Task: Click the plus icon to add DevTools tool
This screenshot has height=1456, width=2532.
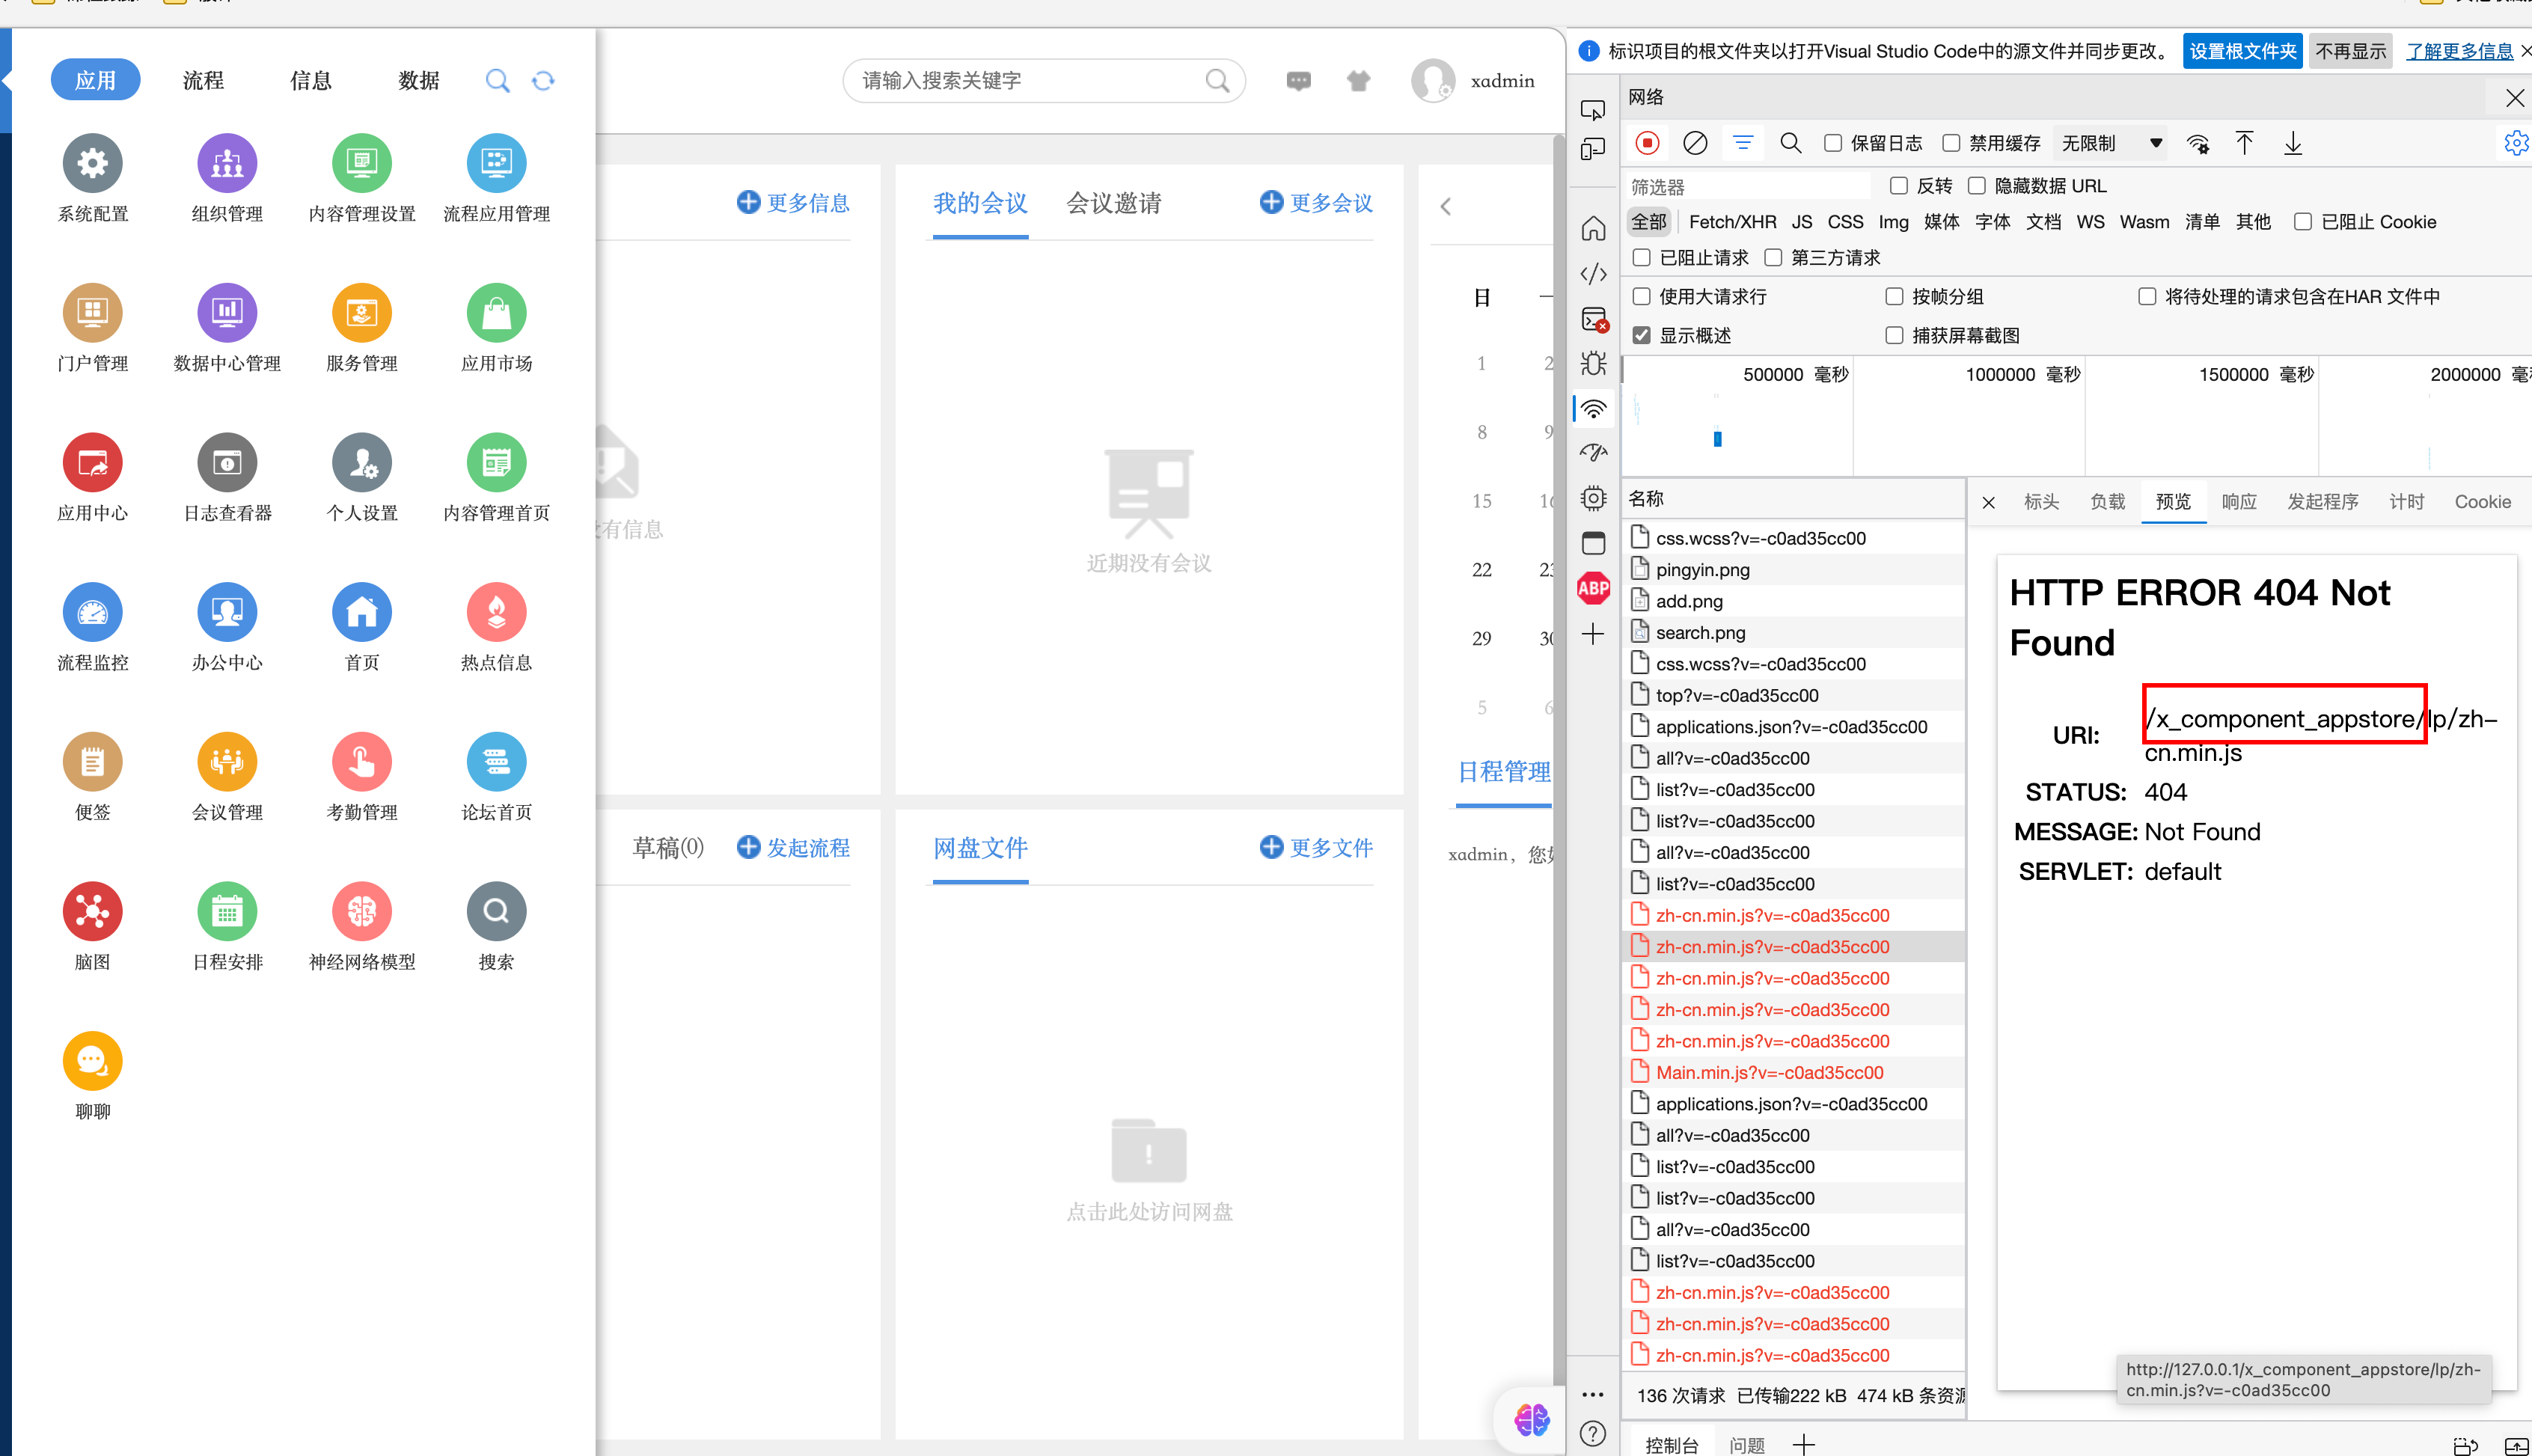Action: [x=1593, y=634]
